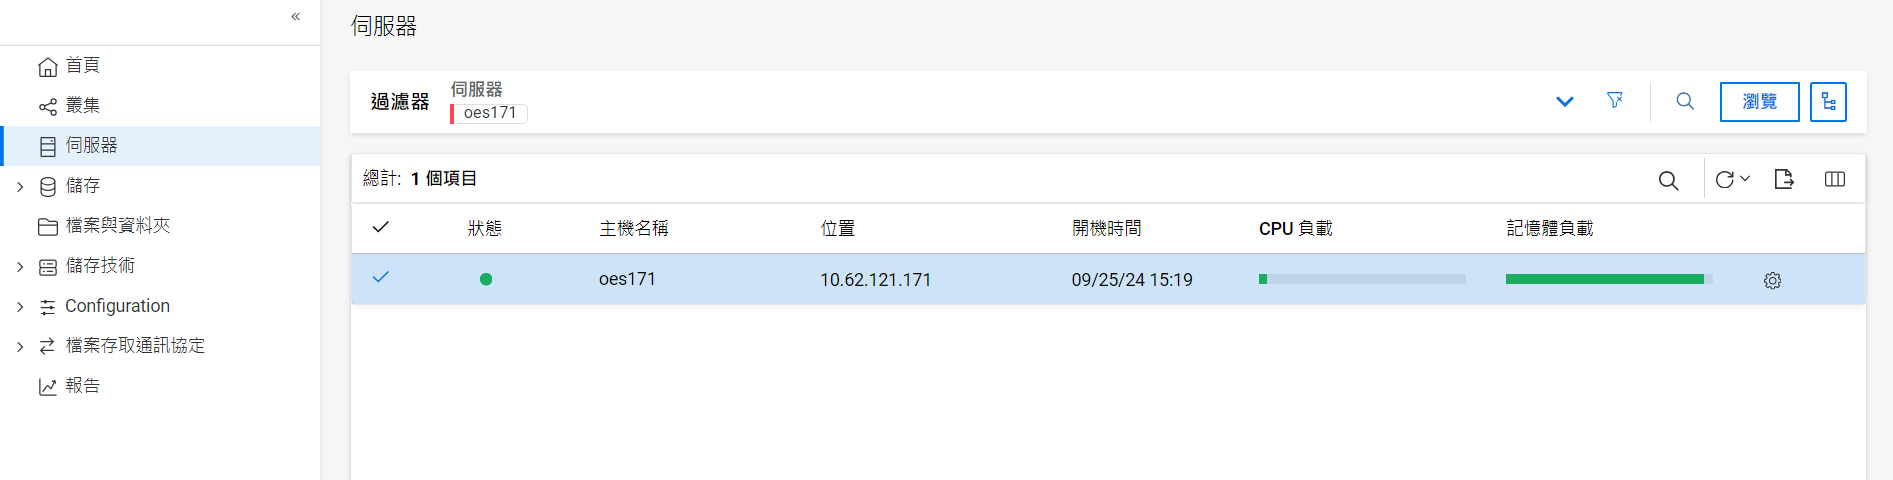
Task: Open column chooser for table
Action: pyautogui.click(x=1834, y=179)
